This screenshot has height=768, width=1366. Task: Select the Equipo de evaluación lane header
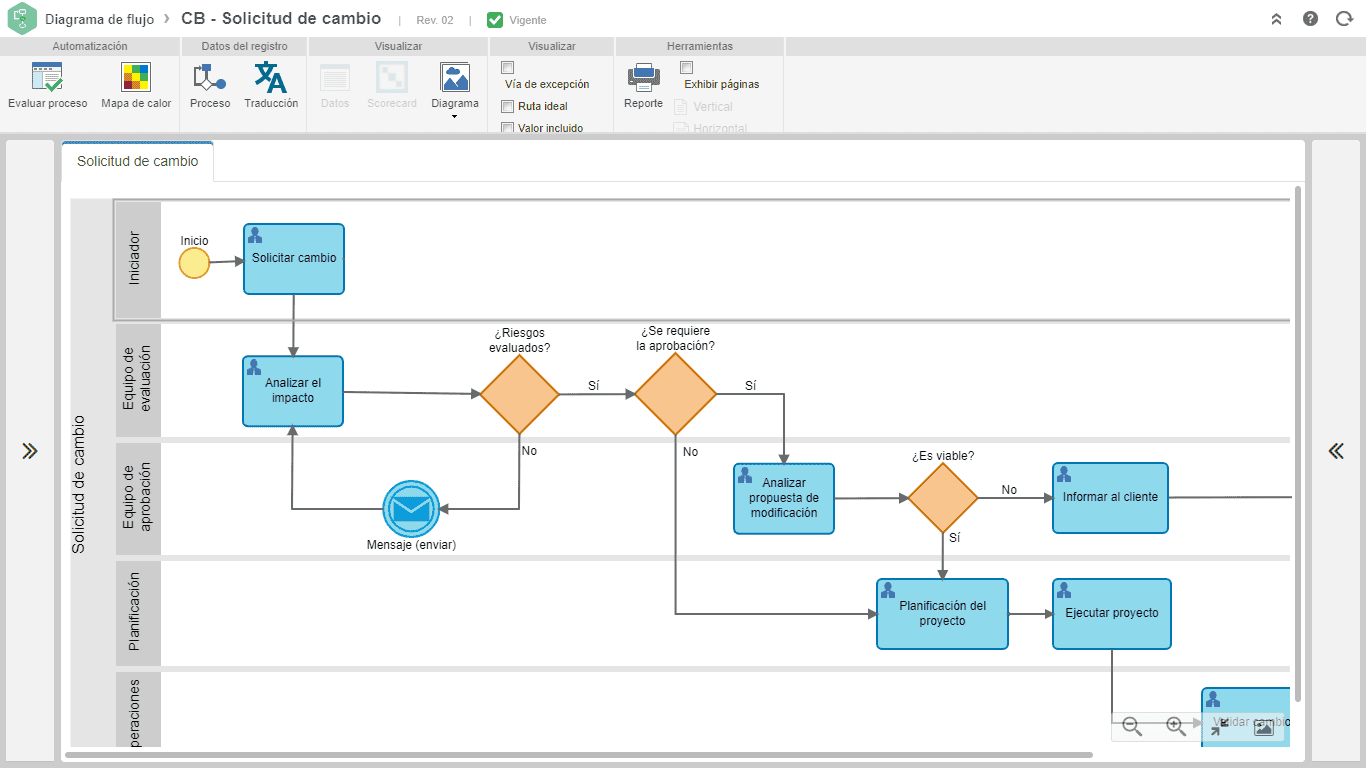137,379
